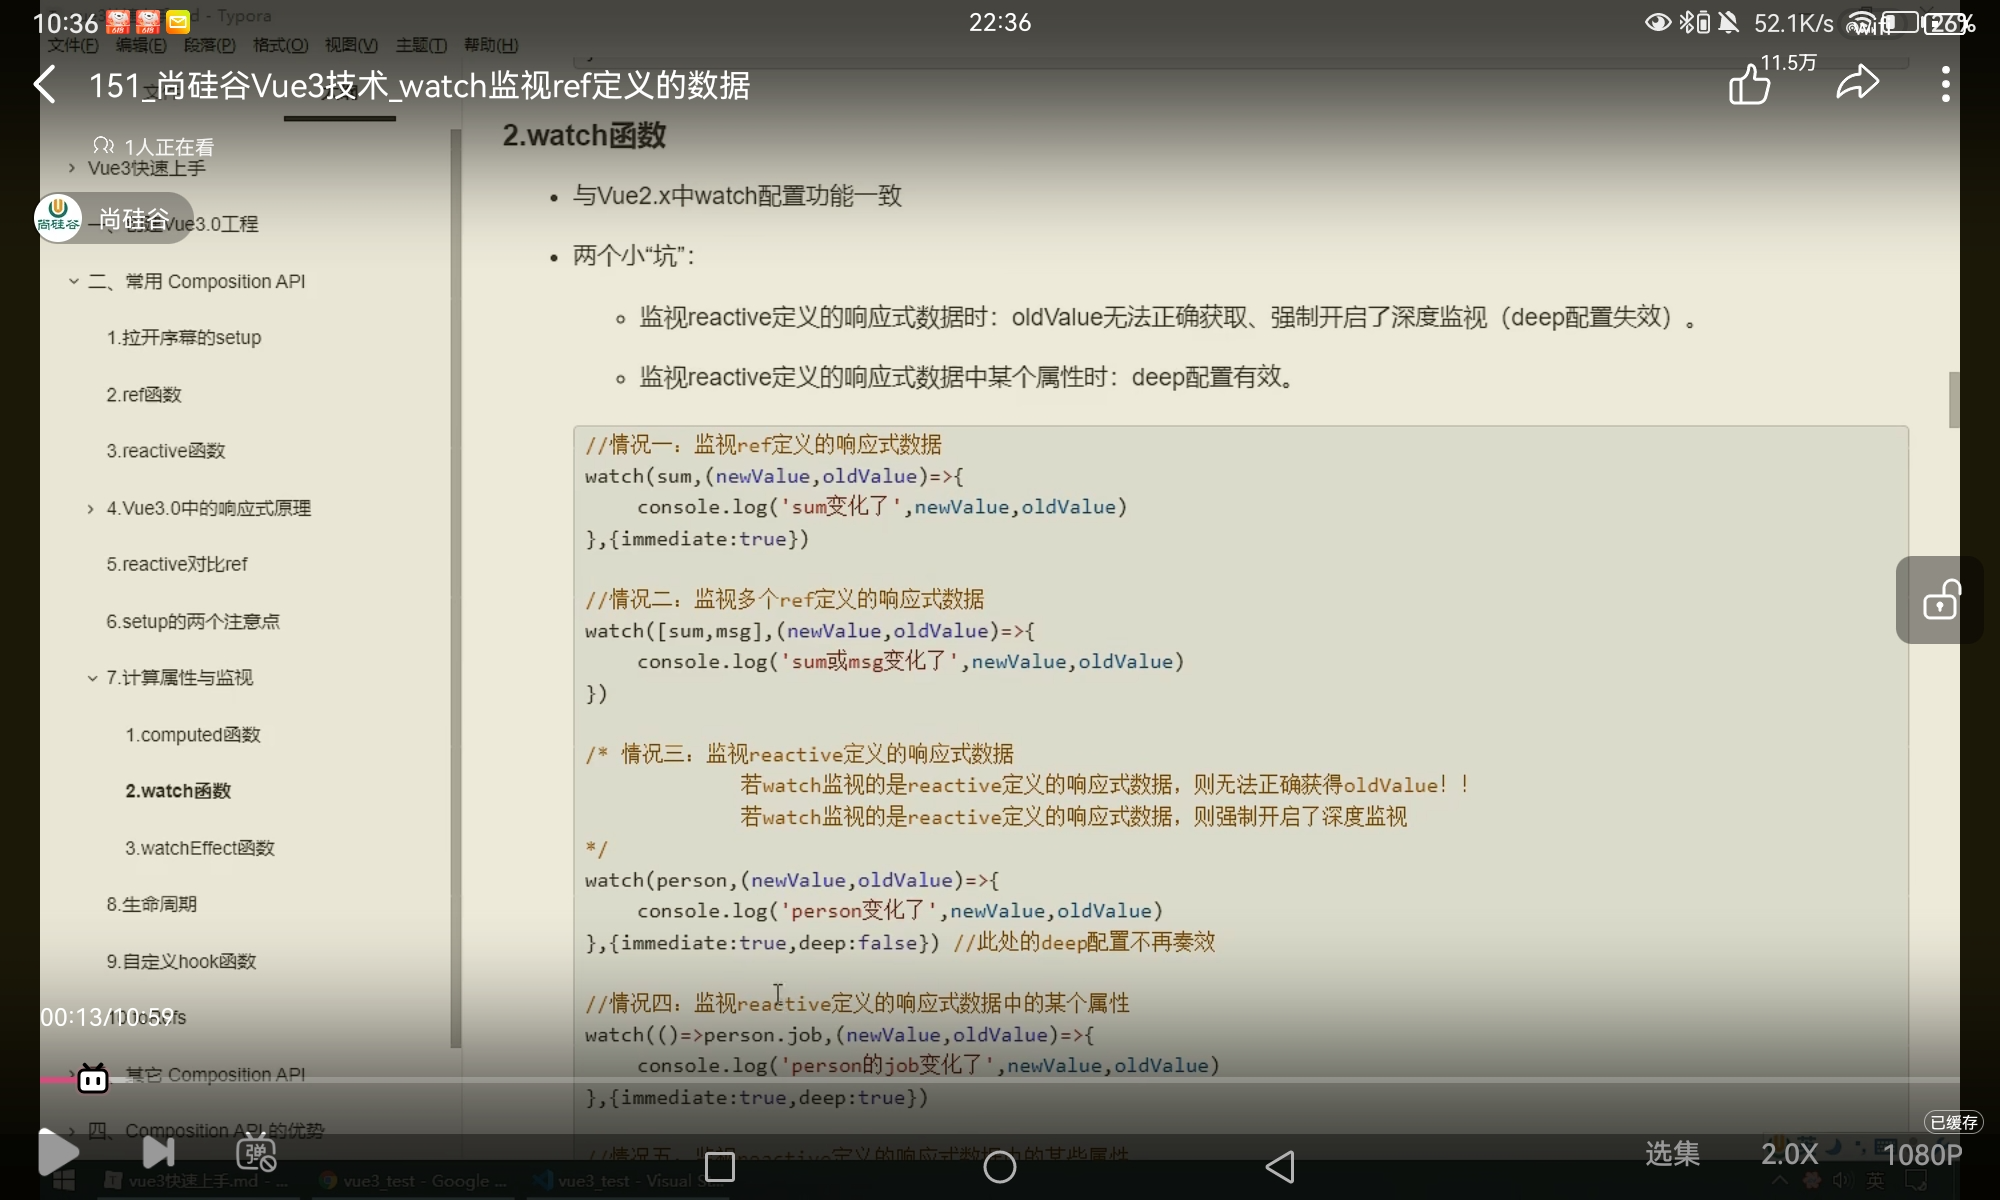Collapse 7.计算属性与监视 outline section
The image size is (2000, 1200).
[x=92, y=678]
